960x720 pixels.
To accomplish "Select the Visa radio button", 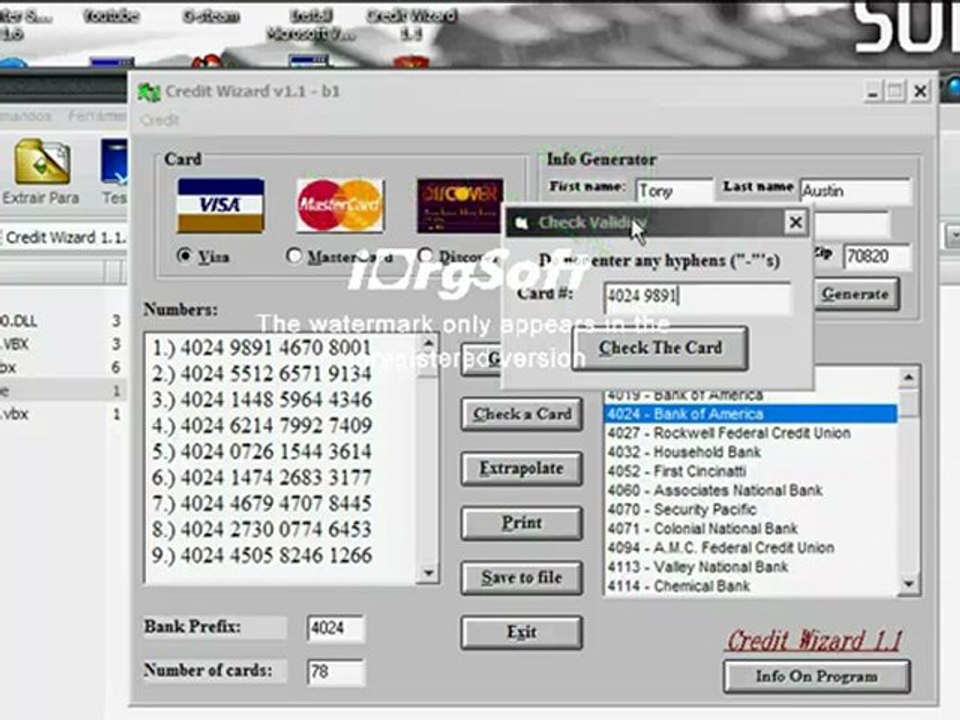I will [x=184, y=255].
